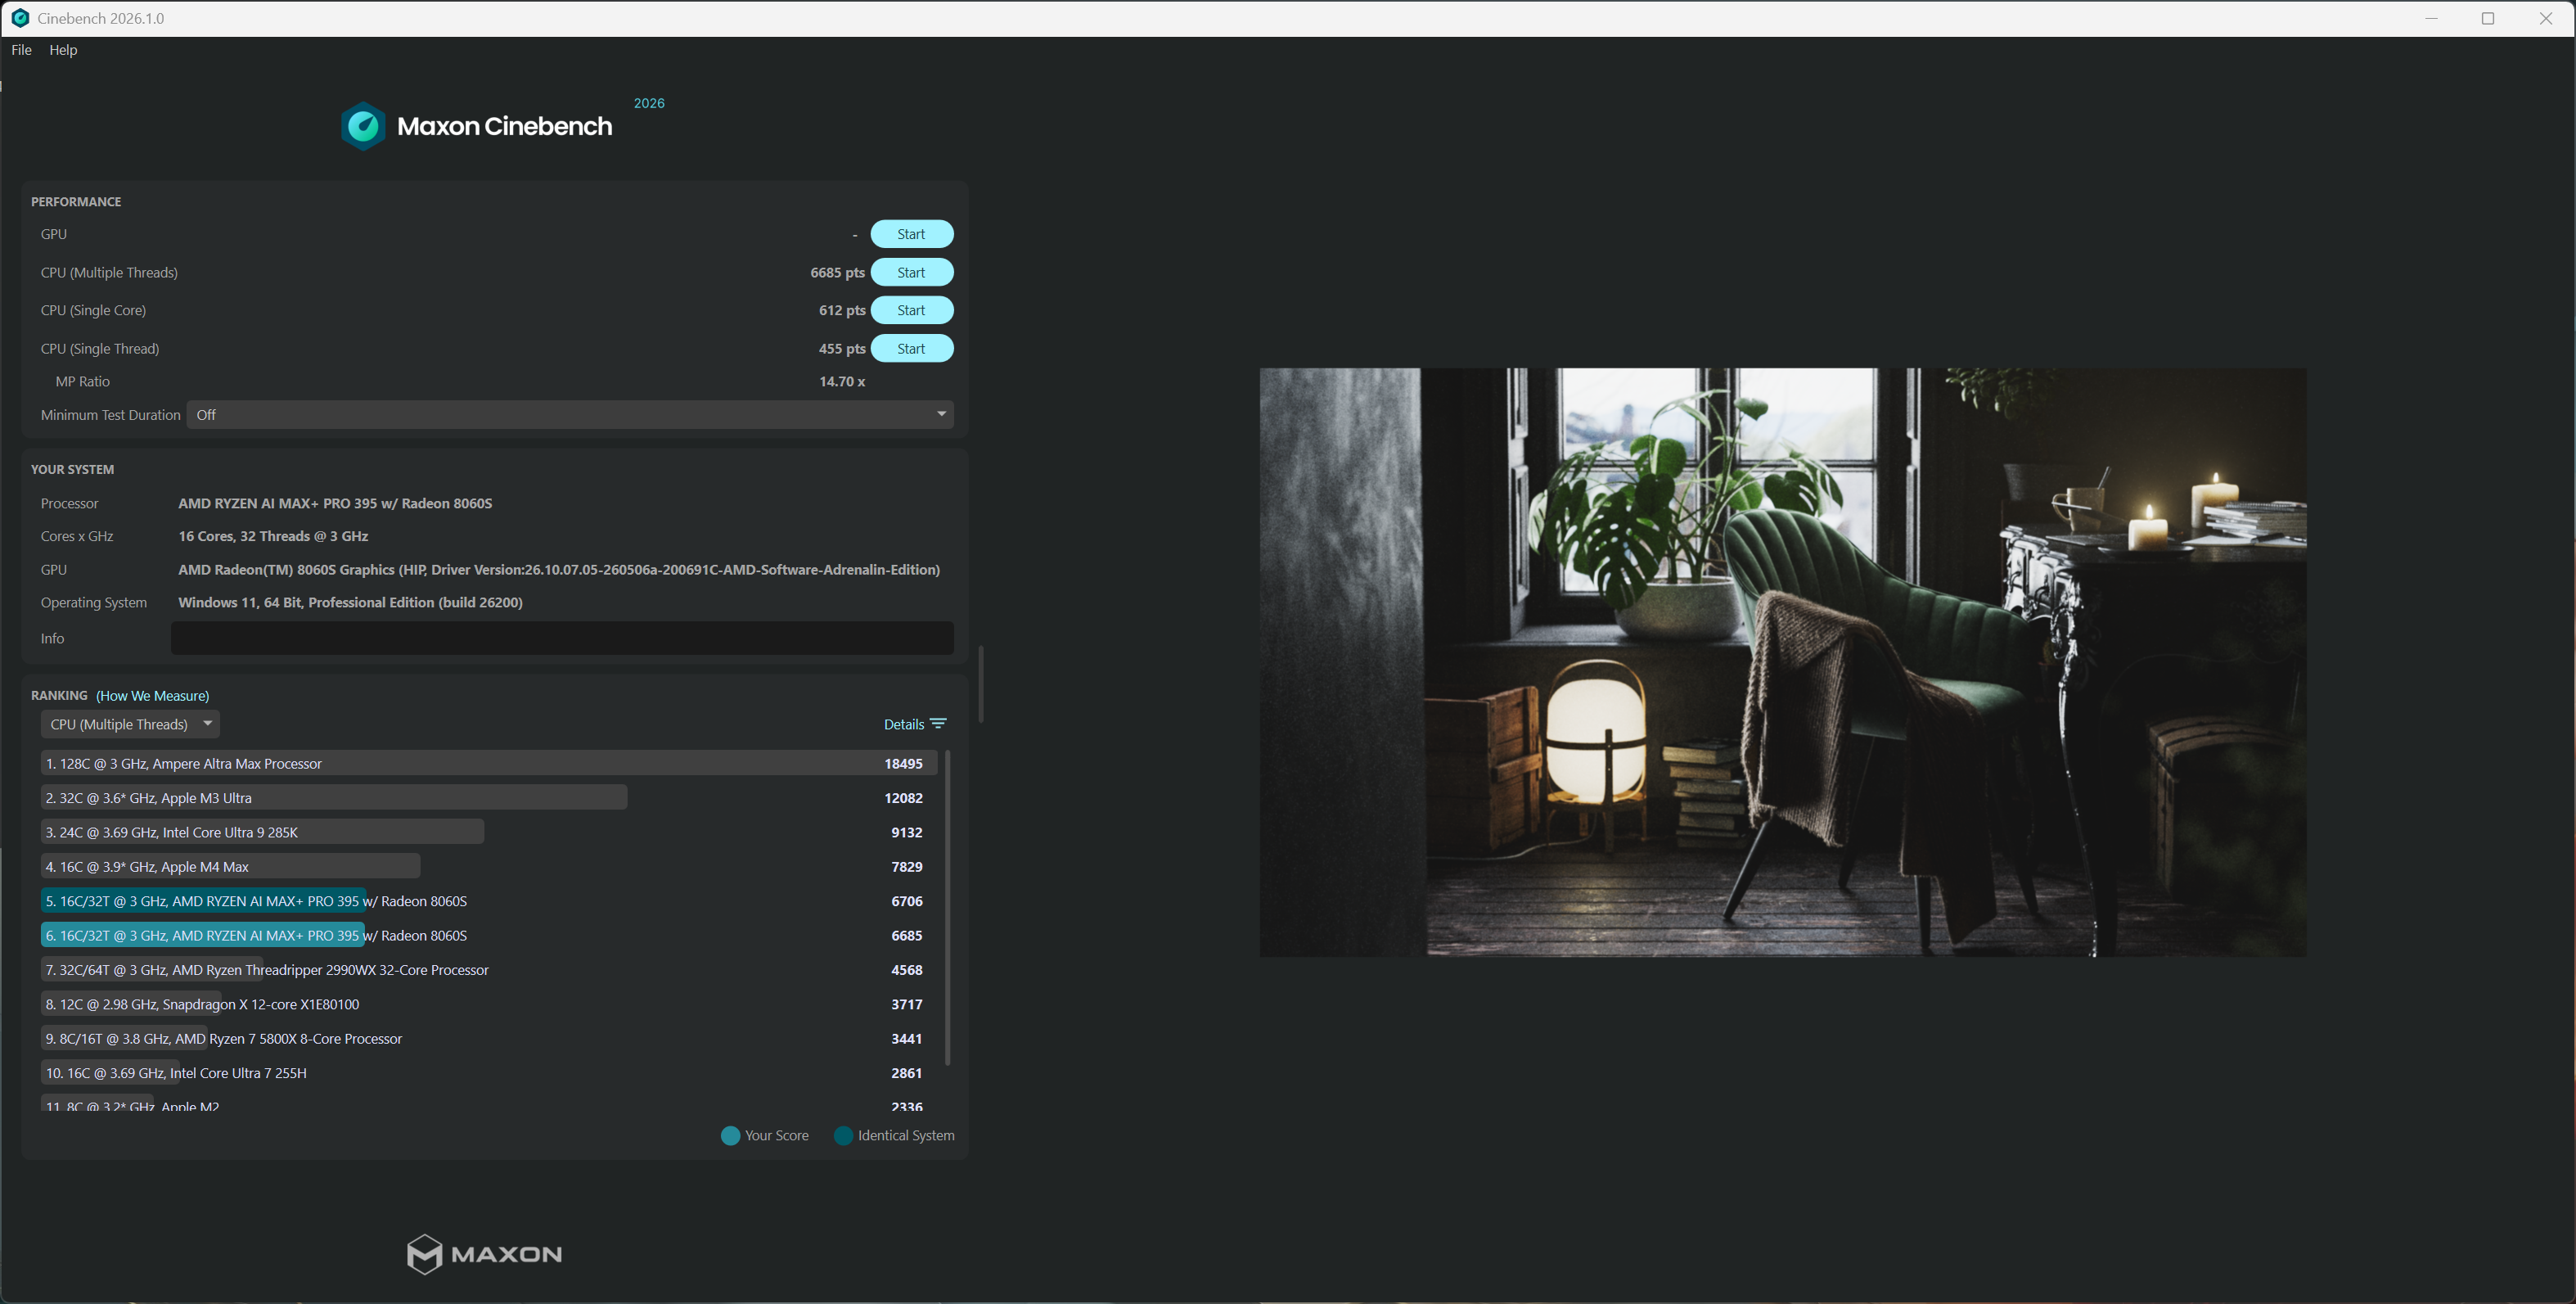This screenshot has width=2576, height=1304.
Task: Click the RANKING section heading
Action: click(x=59, y=696)
